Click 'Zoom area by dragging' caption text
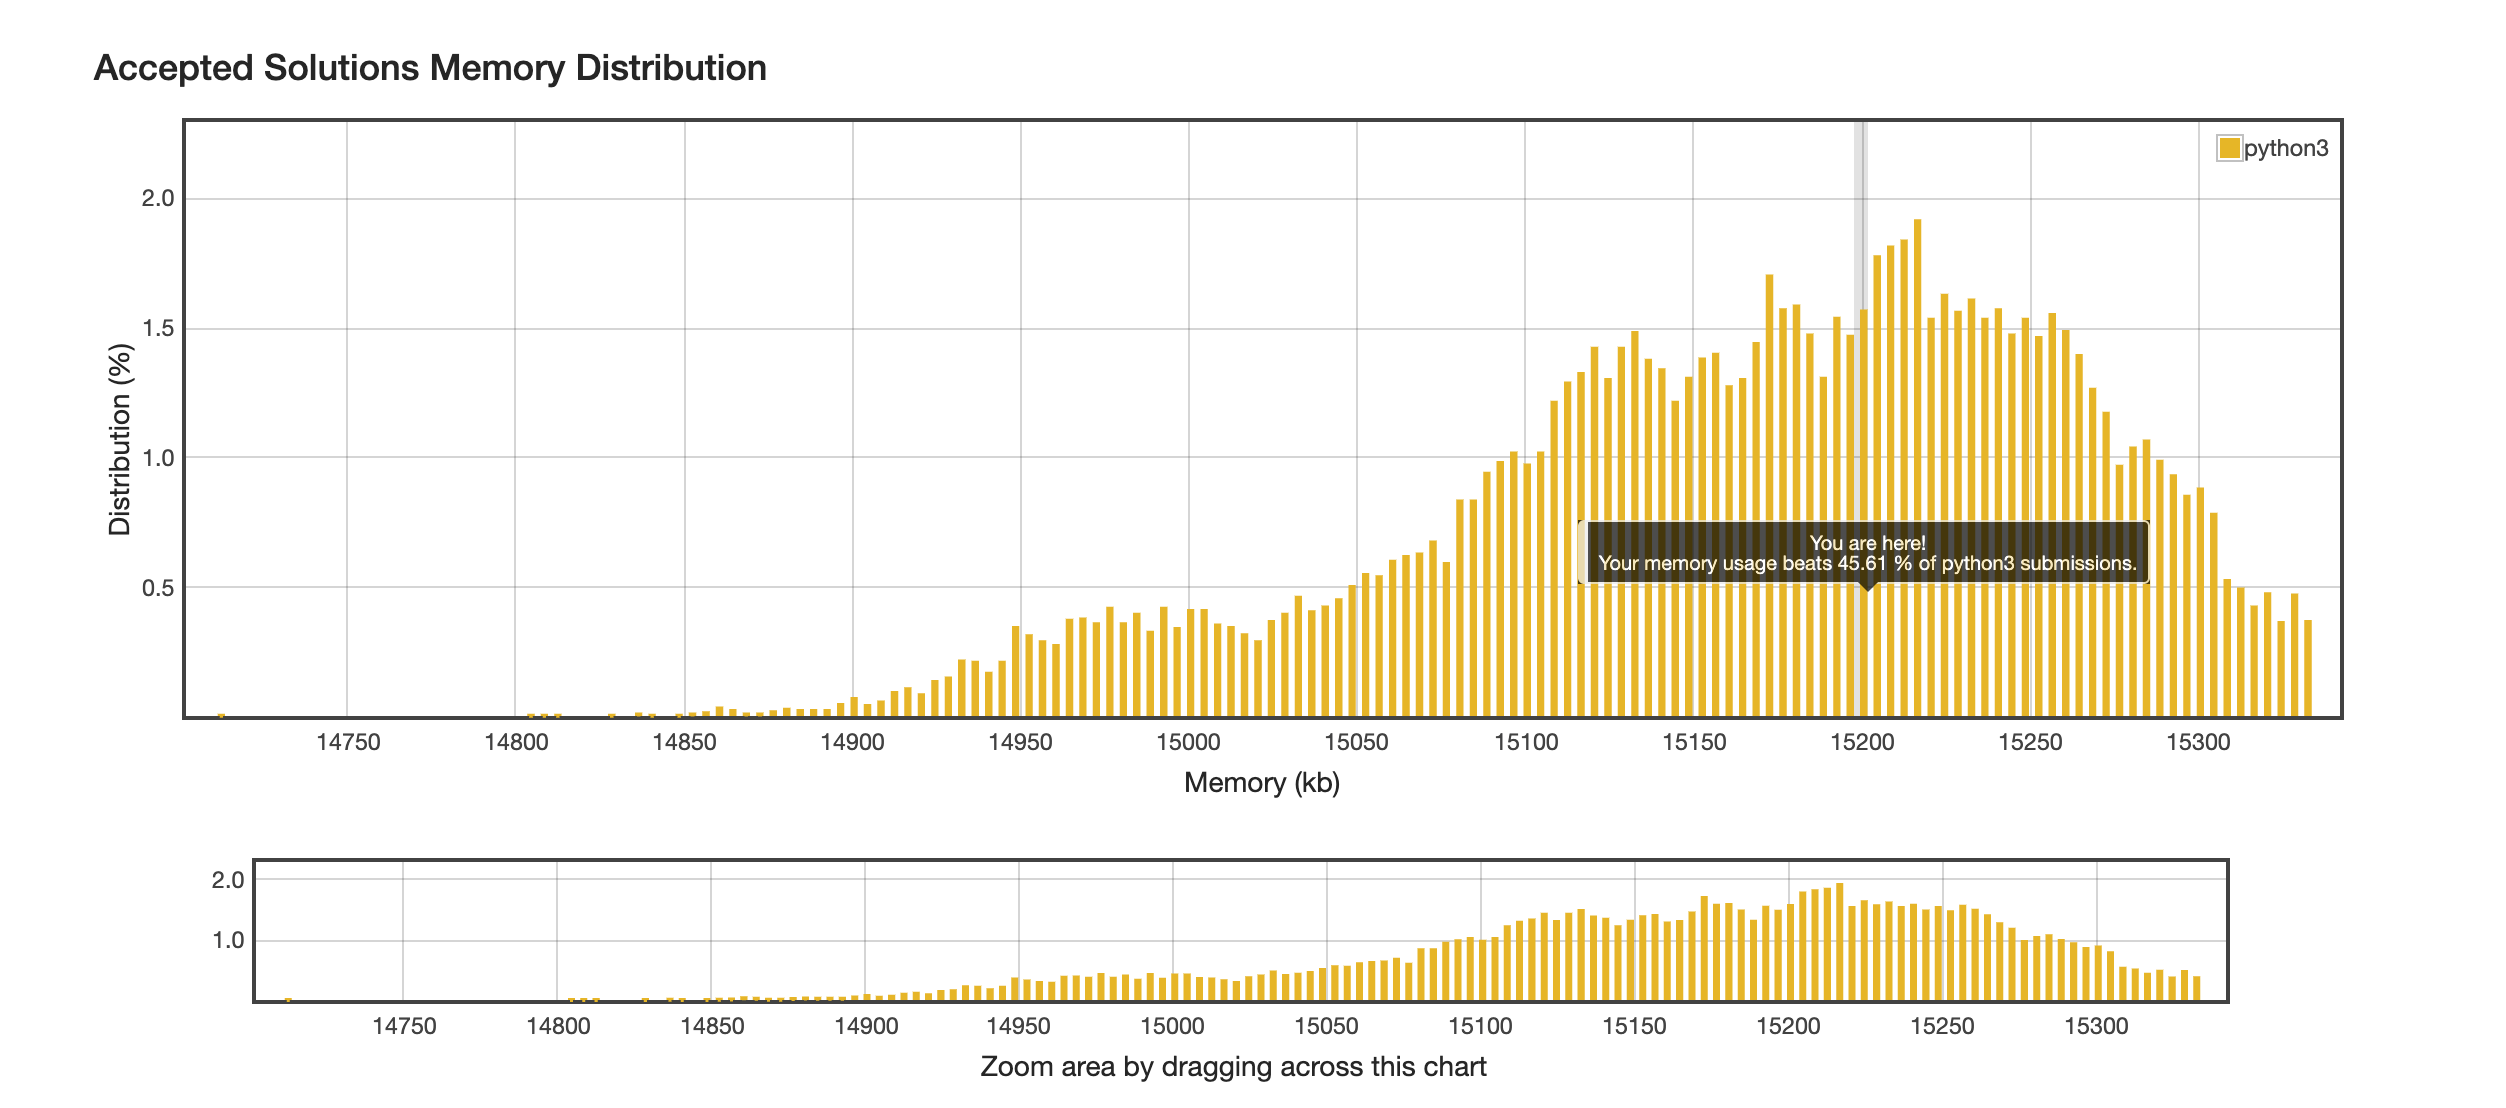The height and width of the screenshot is (1108, 2506). [x=1233, y=1067]
